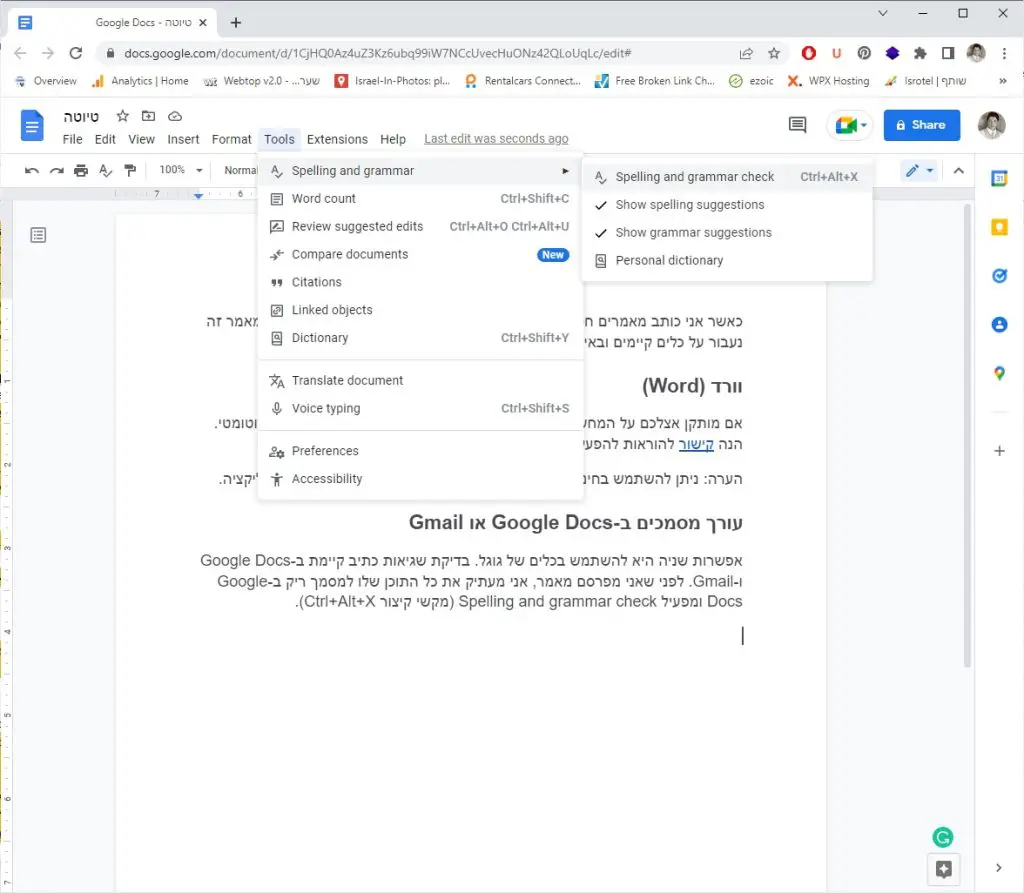Click the Pinterest extension icon
The image size is (1024, 893).
coord(864,53)
